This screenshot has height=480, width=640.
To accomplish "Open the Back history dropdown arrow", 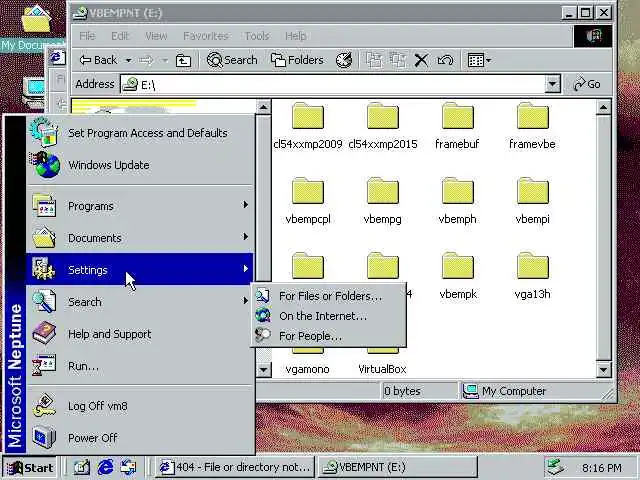I will [x=128, y=60].
